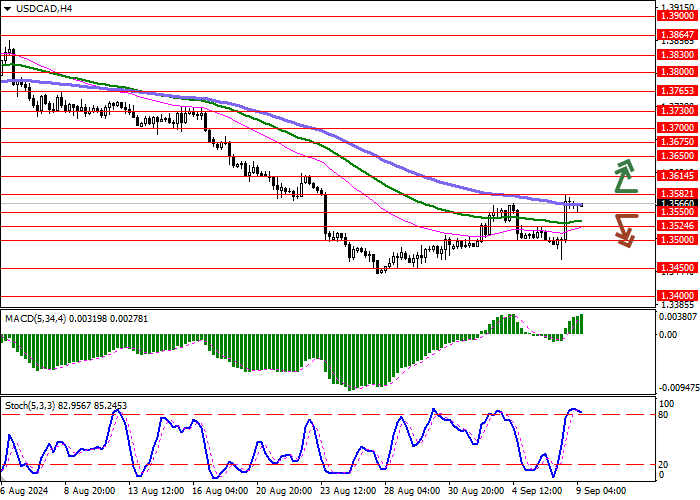Click the current price tag 1.35660
Screen dimensions: 700x500
[x=678, y=204]
